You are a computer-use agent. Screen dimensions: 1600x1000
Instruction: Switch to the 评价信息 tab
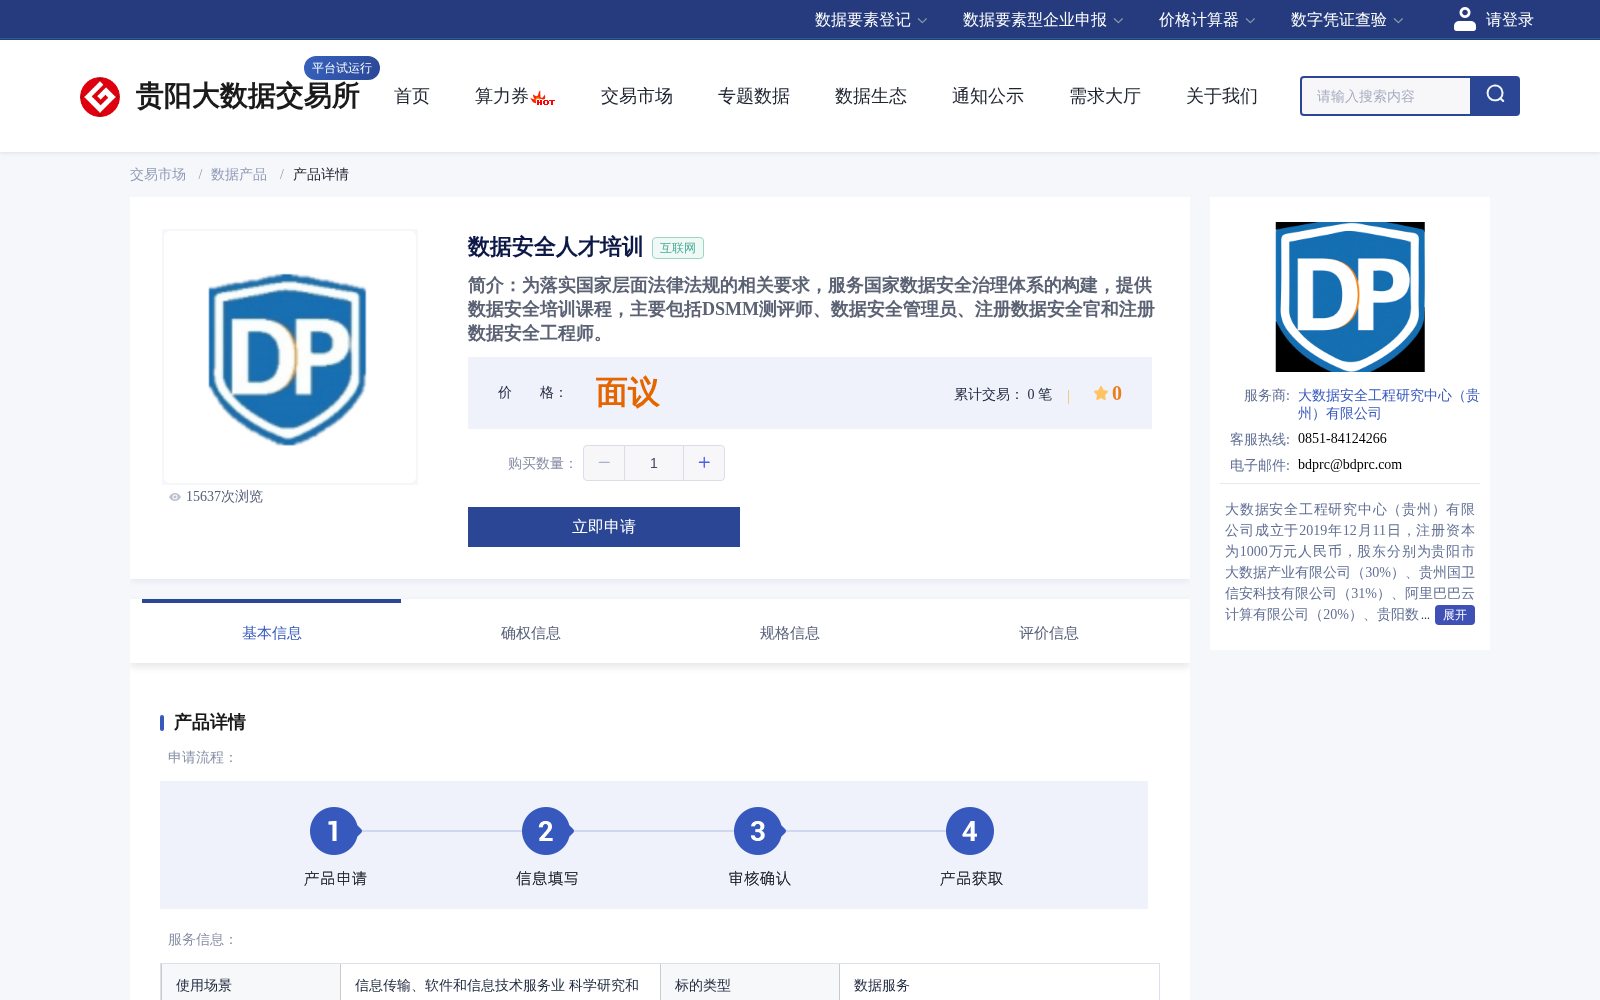pyautogui.click(x=1049, y=633)
